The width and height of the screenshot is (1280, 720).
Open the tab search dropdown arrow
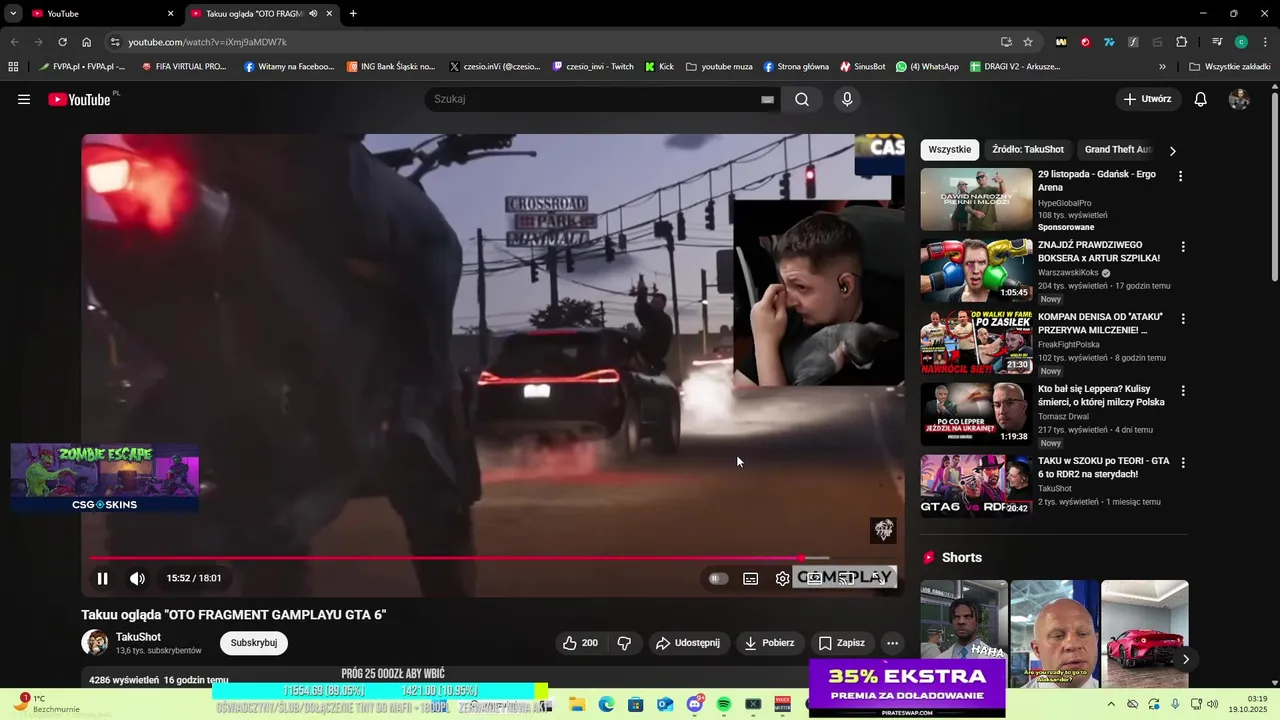(13, 14)
